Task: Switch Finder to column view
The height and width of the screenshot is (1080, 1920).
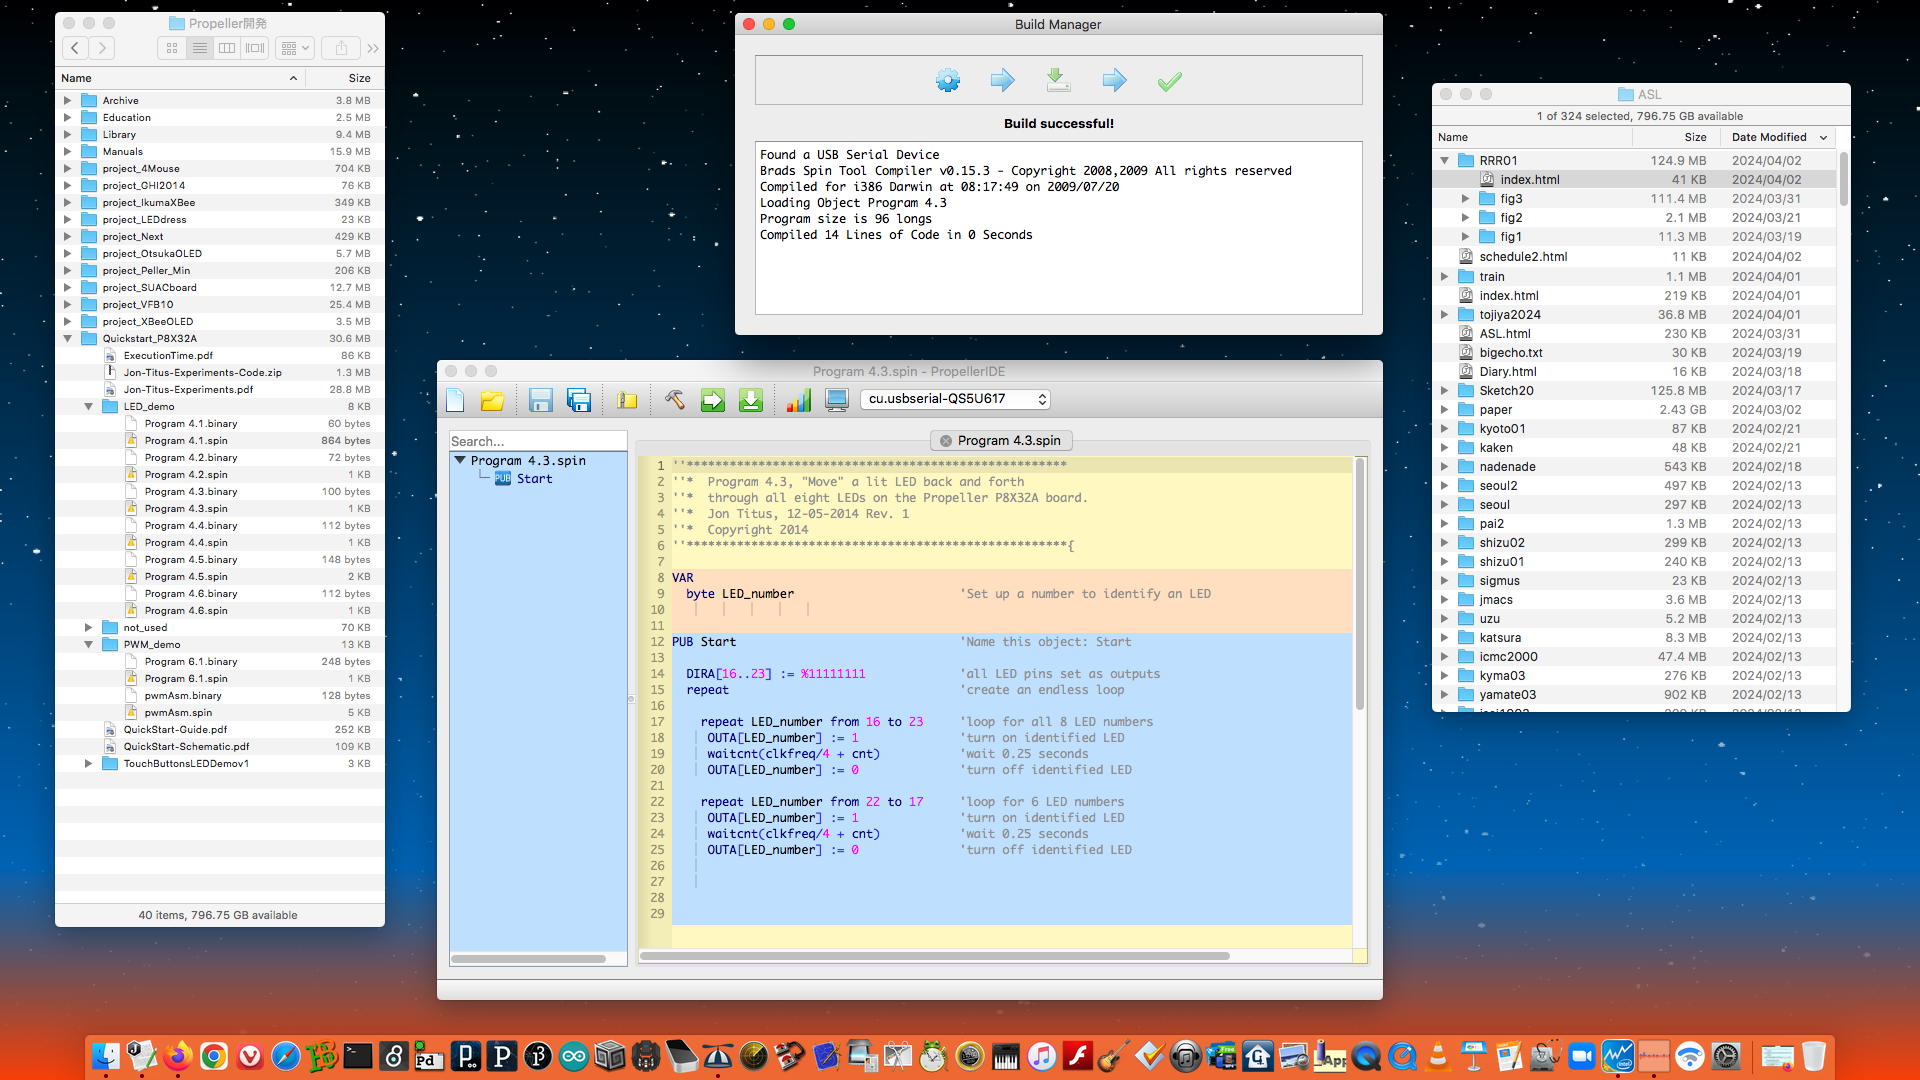Action: (228, 48)
